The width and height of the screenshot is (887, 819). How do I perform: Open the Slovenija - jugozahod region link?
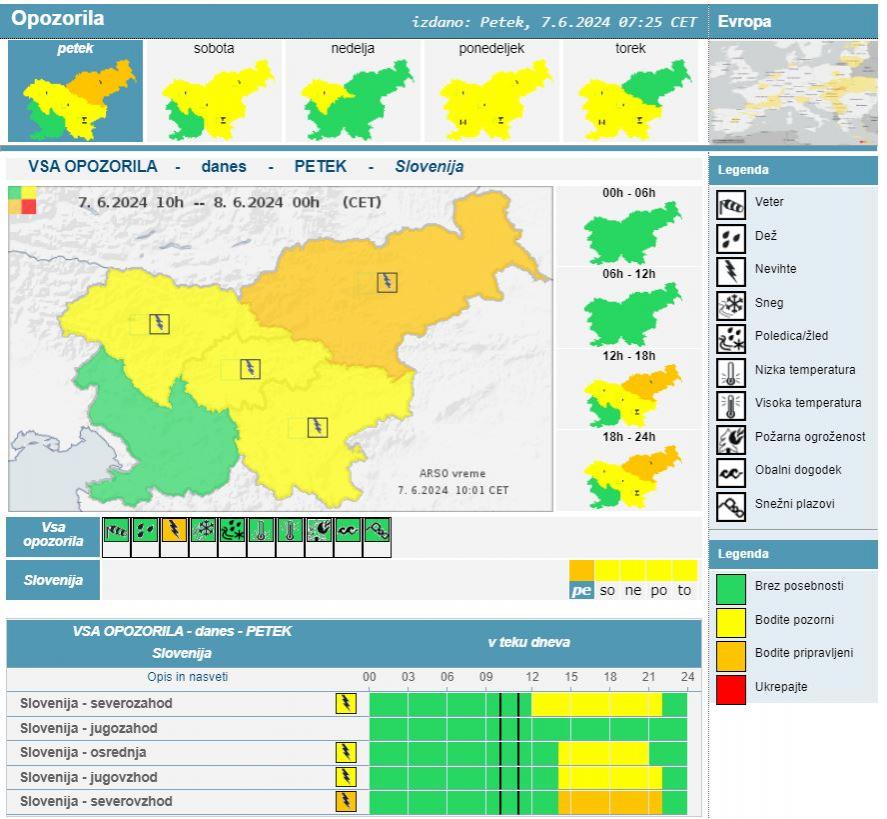[x=89, y=728]
